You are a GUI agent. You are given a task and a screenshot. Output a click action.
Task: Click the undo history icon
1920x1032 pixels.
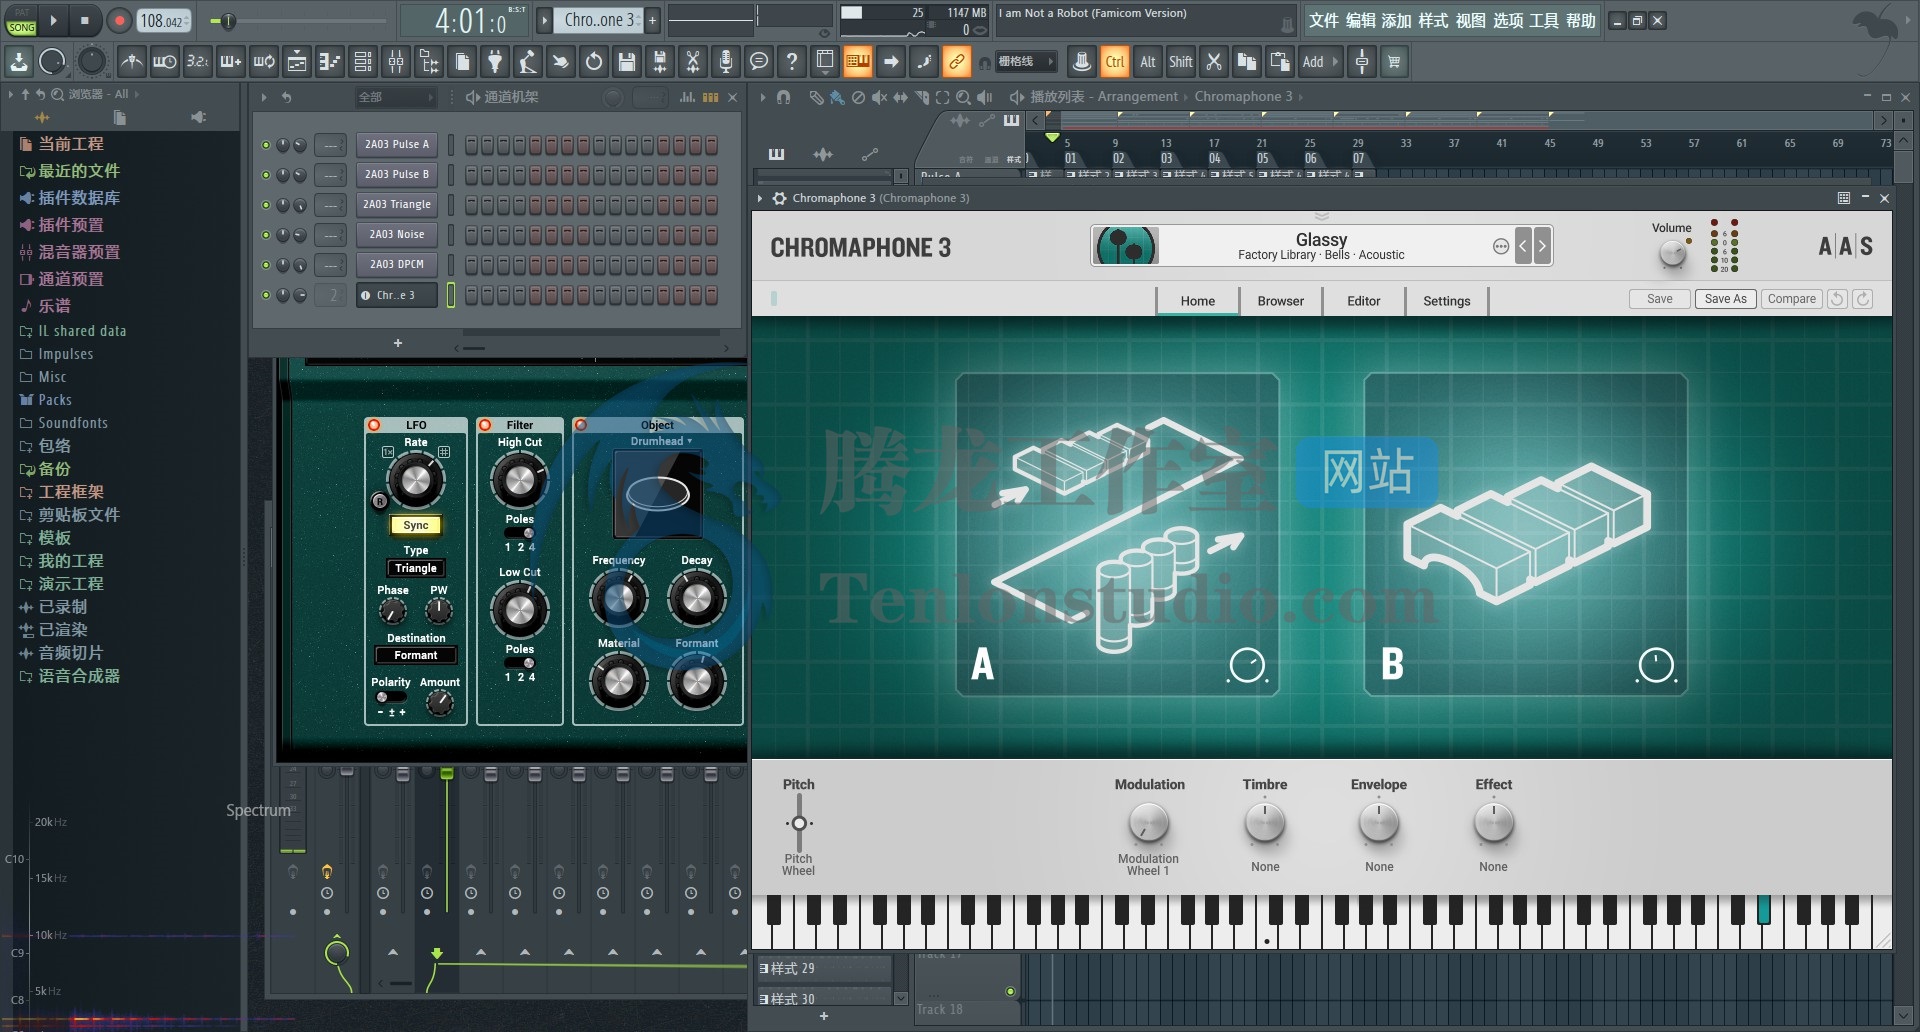coord(594,62)
